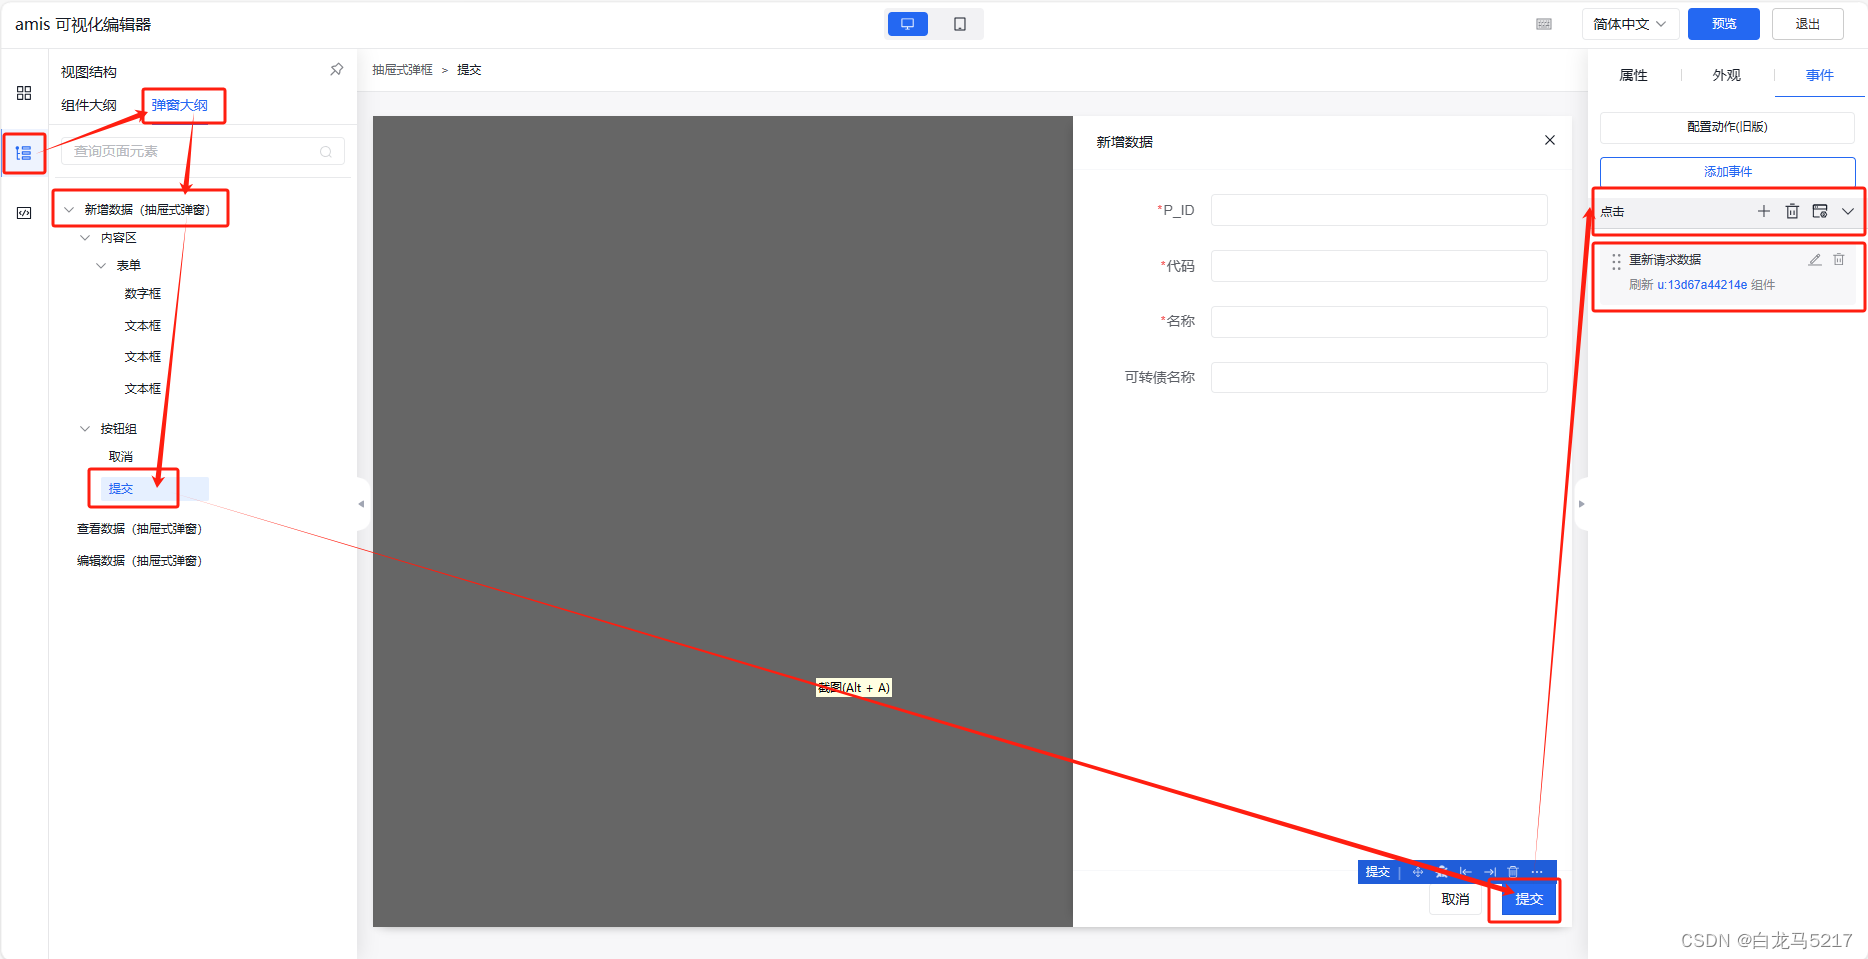Collapse the 按钮组 tree node
Viewport: 1868px width, 959px height.
(x=85, y=429)
